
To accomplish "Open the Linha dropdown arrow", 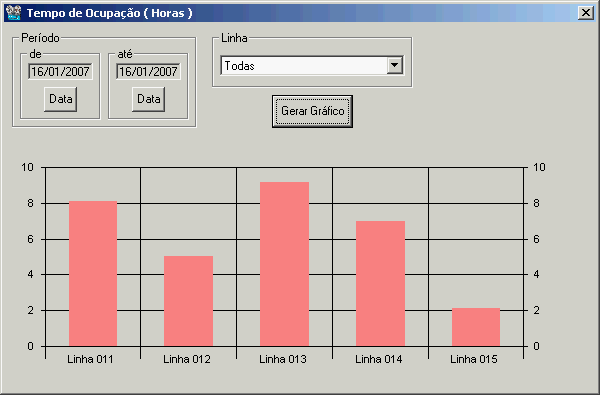I will (x=395, y=65).
